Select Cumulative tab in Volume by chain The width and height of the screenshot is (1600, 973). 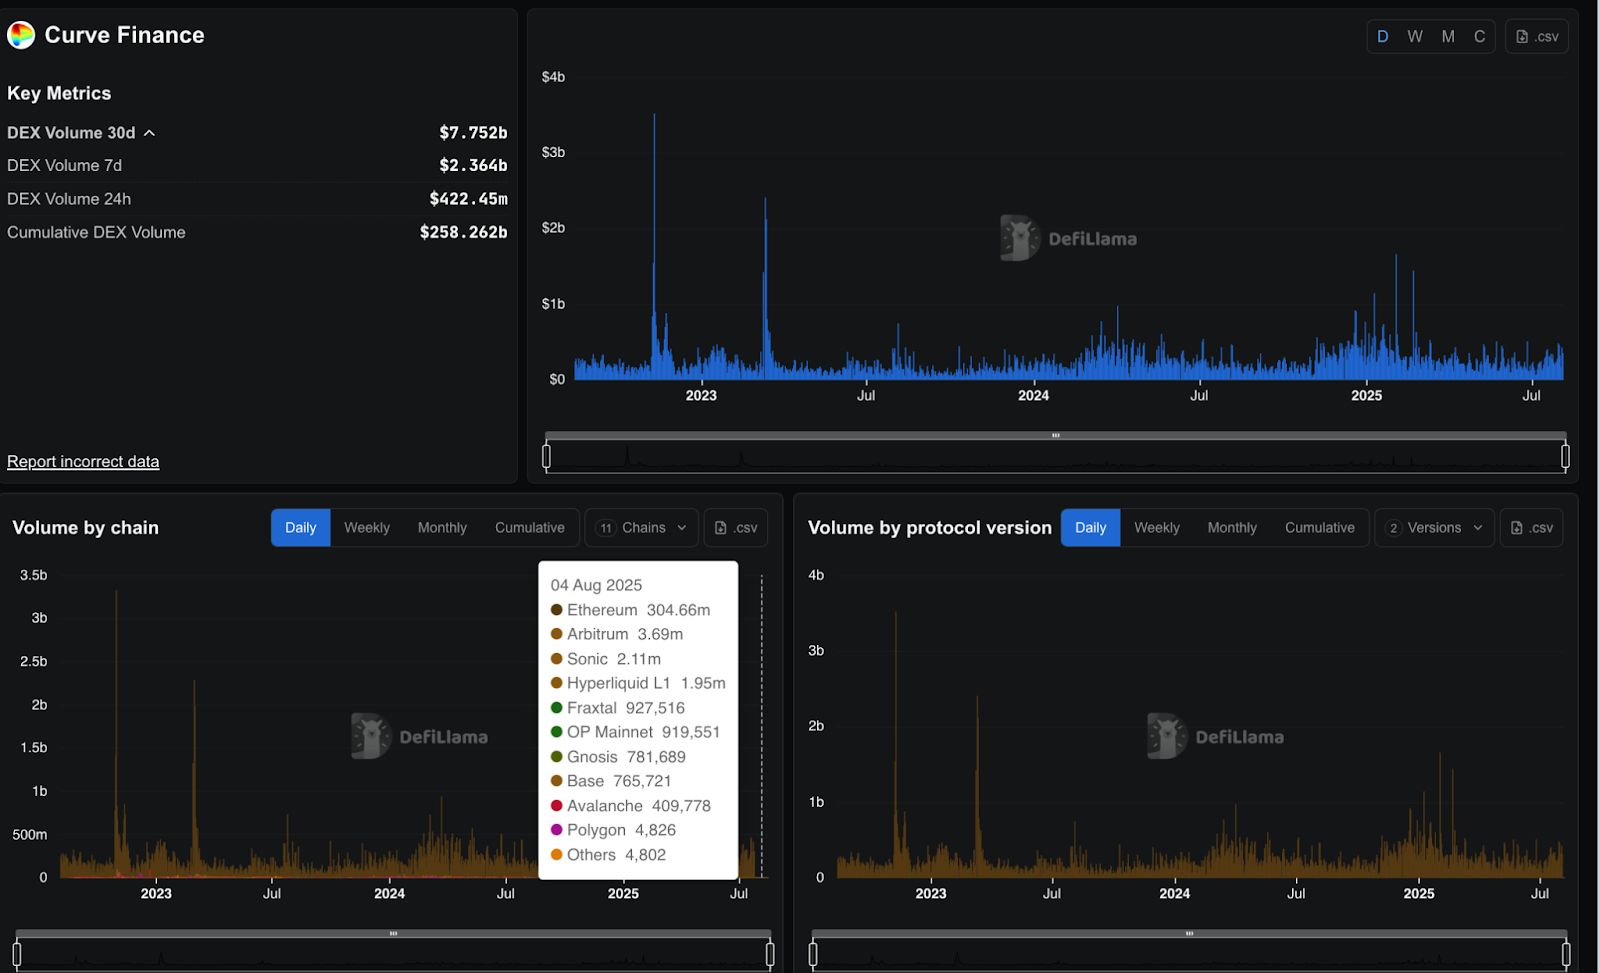click(x=529, y=527)
